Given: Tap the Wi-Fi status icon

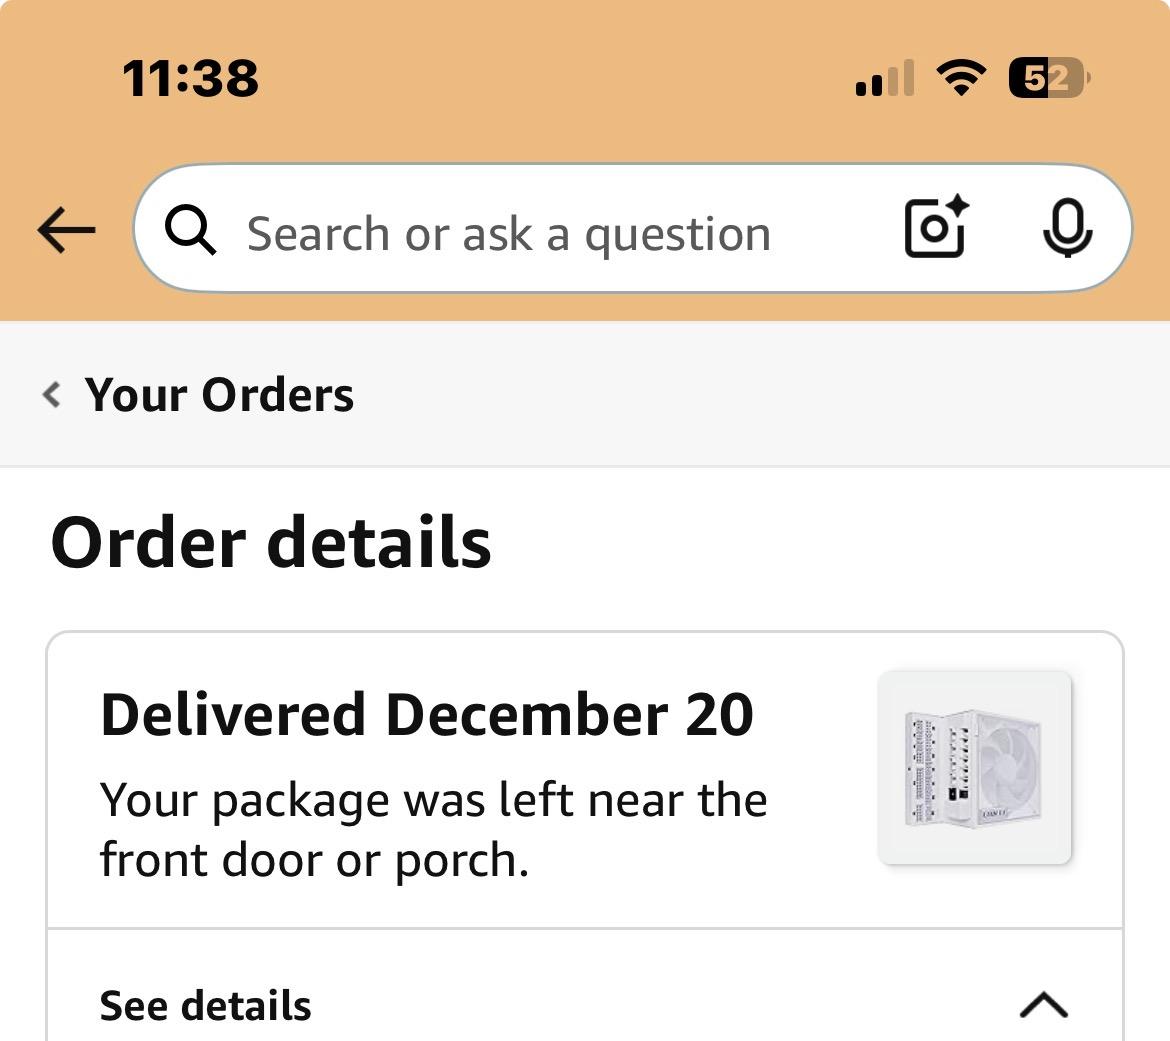Looking at the screenshot, I should pos(961,77).
